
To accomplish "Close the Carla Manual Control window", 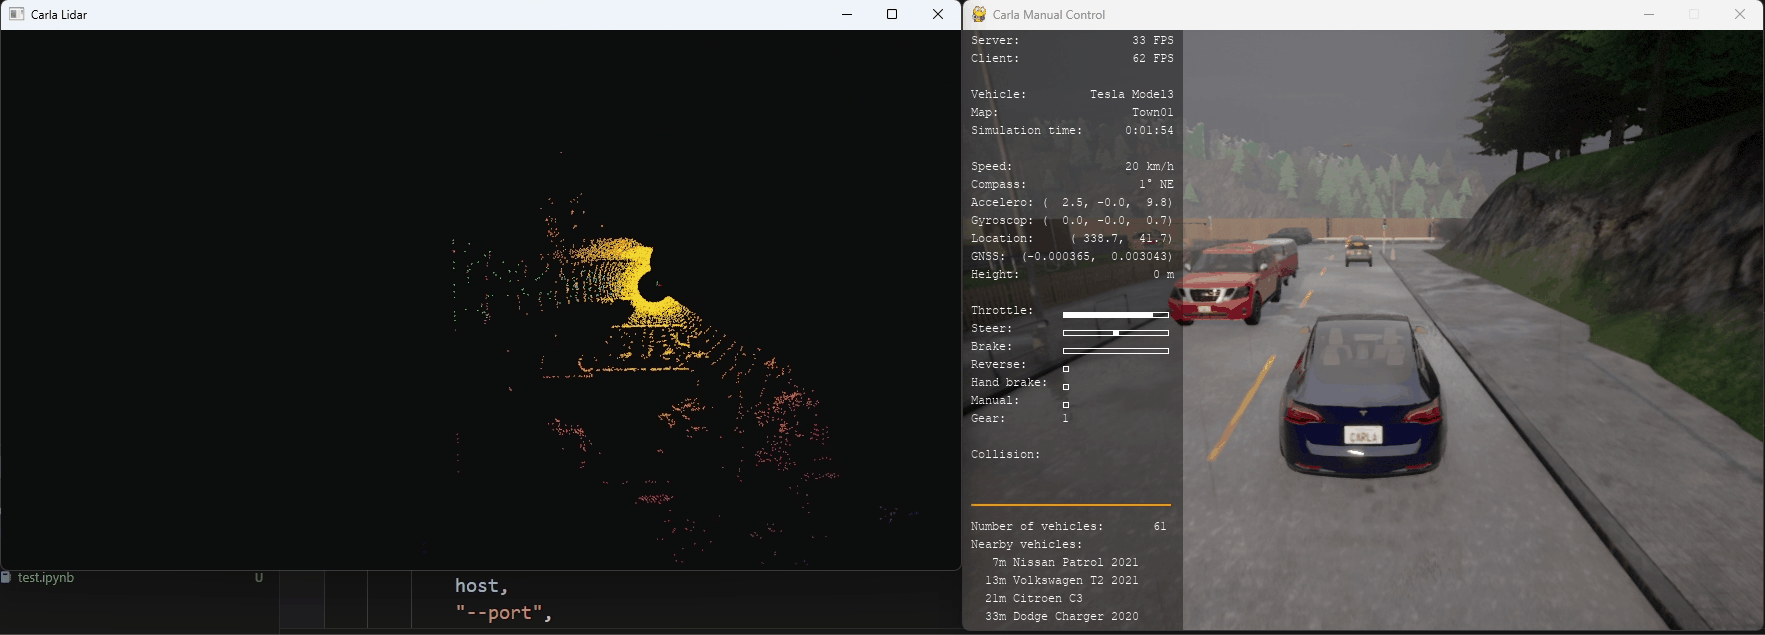I will (x=1740, y=14).
